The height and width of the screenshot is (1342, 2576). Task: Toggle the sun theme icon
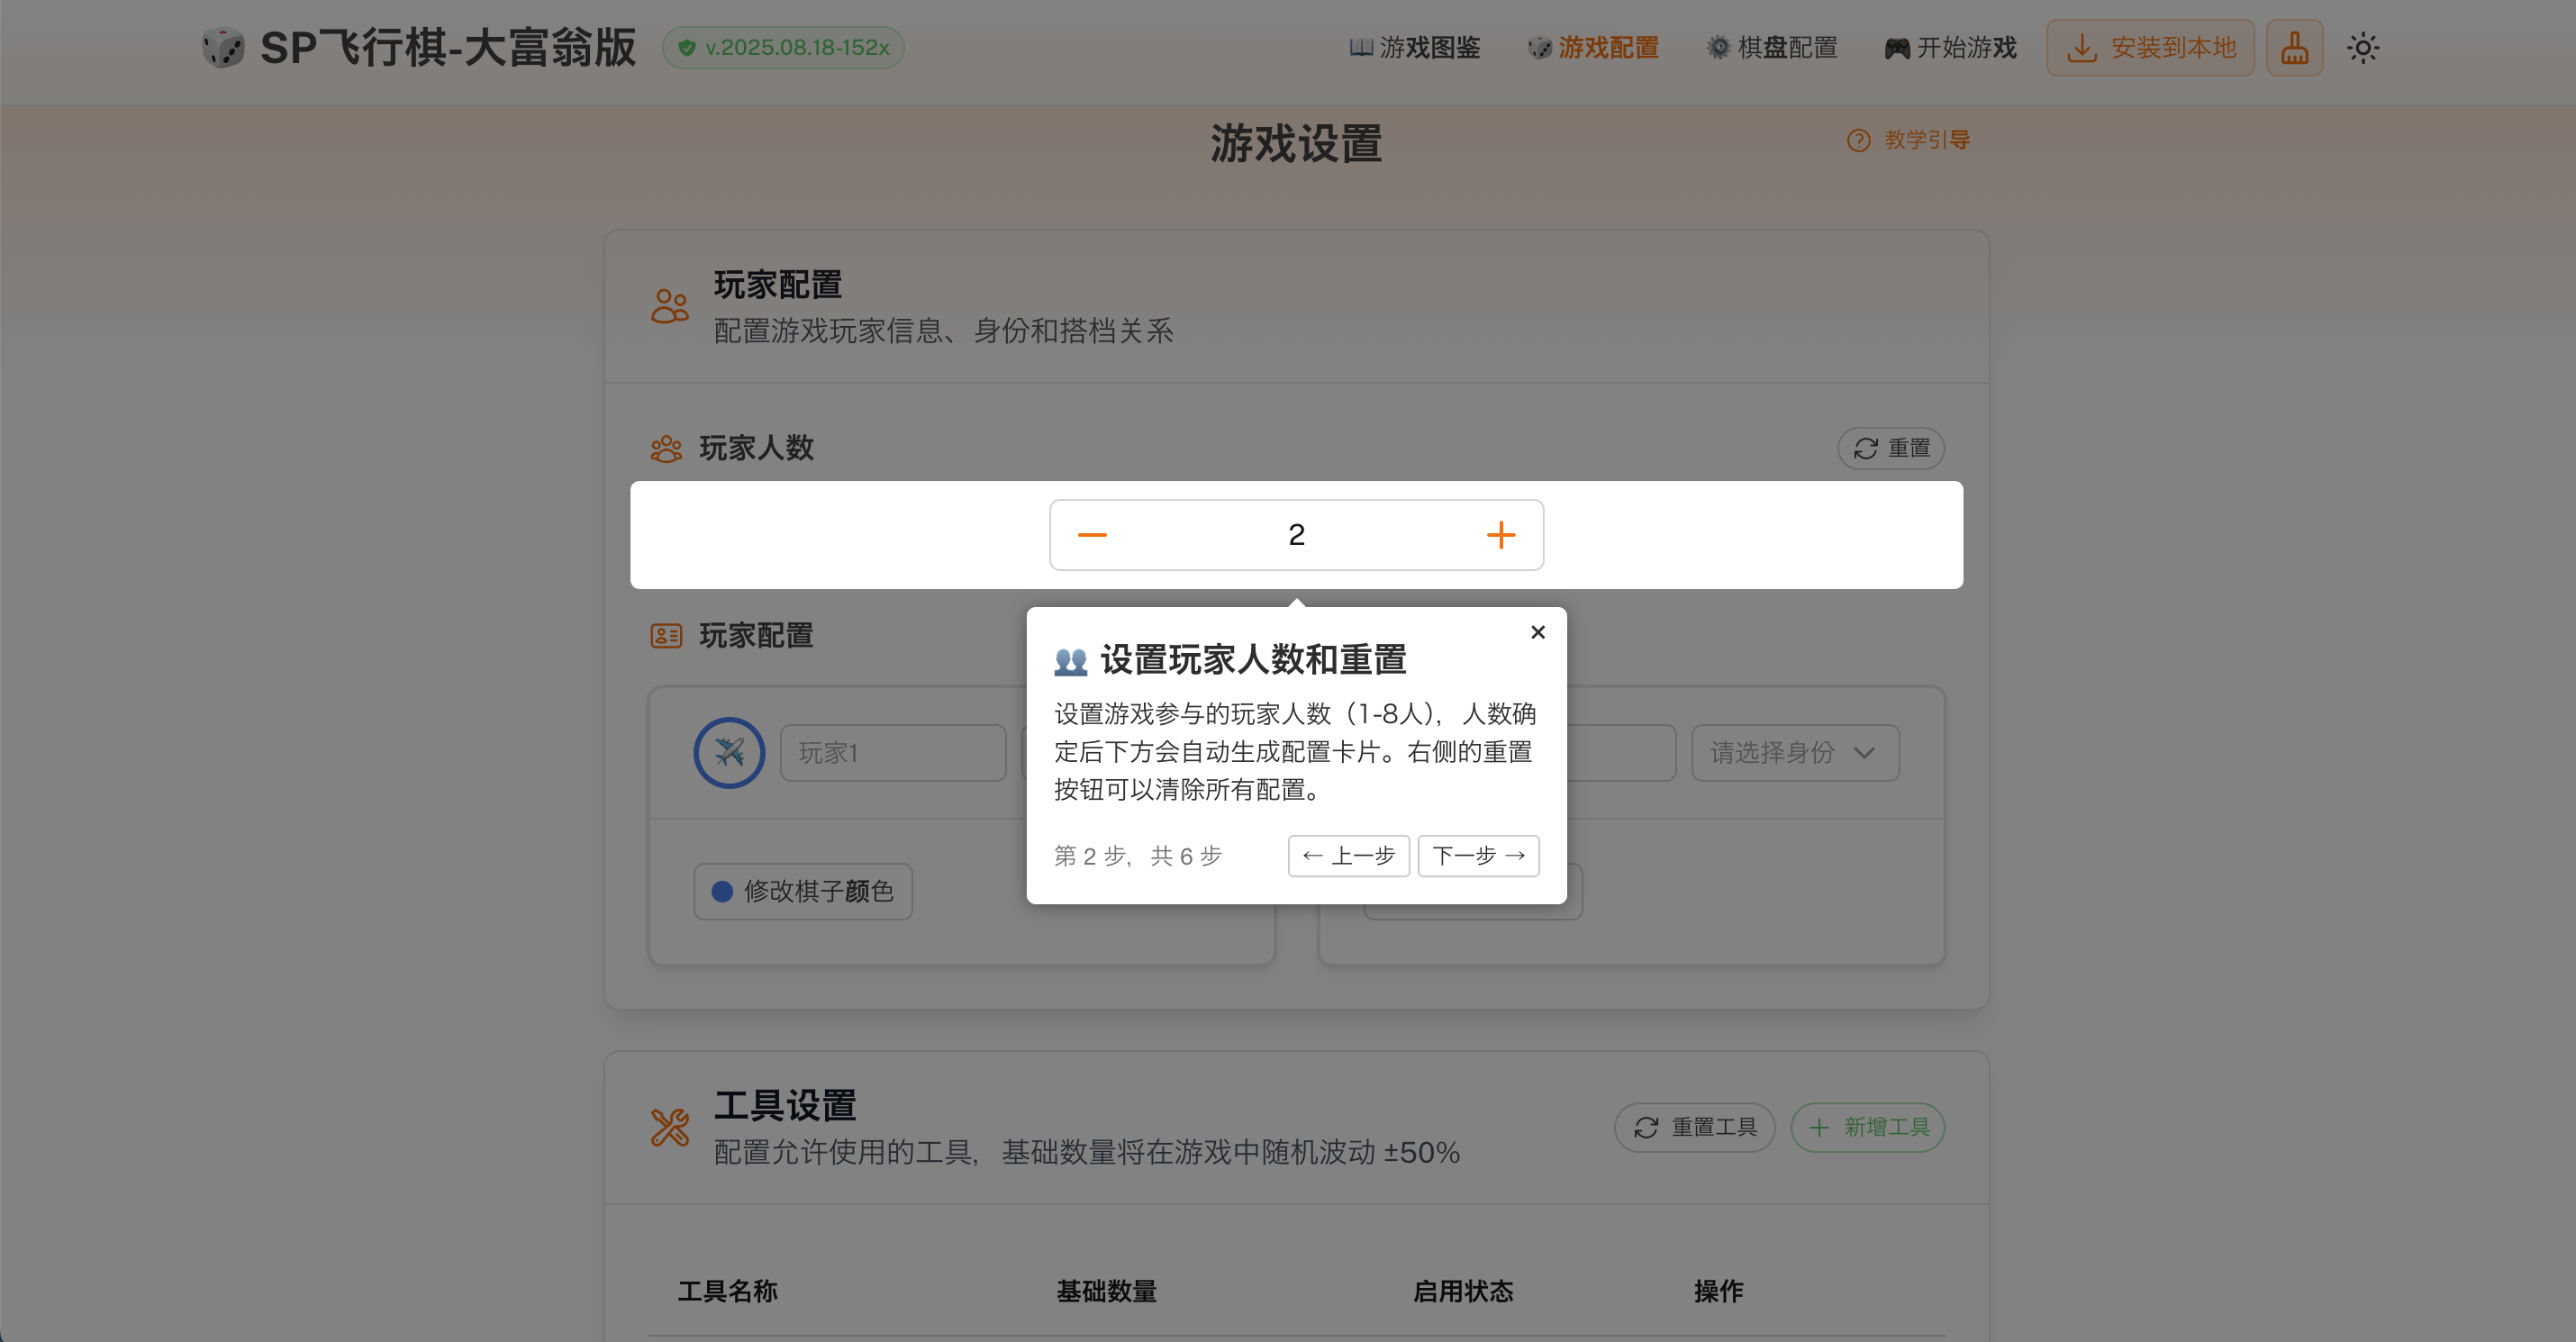(x=2363, y=48)
